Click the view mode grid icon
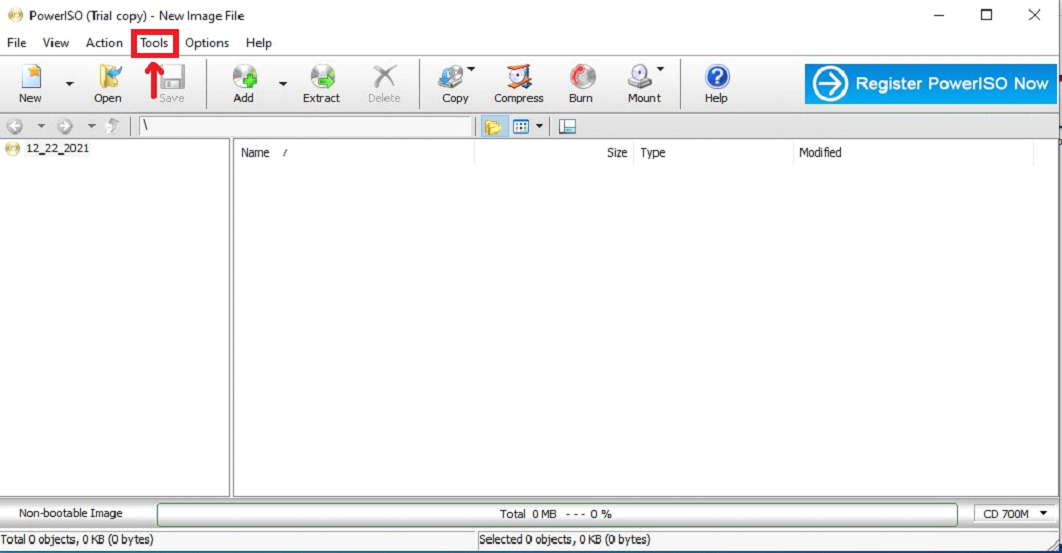Viewport: 1062px width, 553px height. (521, 127)
